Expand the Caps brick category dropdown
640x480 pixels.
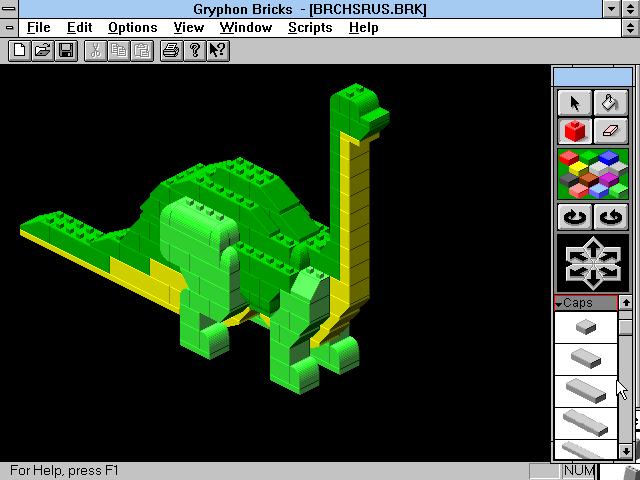[586, 303]
